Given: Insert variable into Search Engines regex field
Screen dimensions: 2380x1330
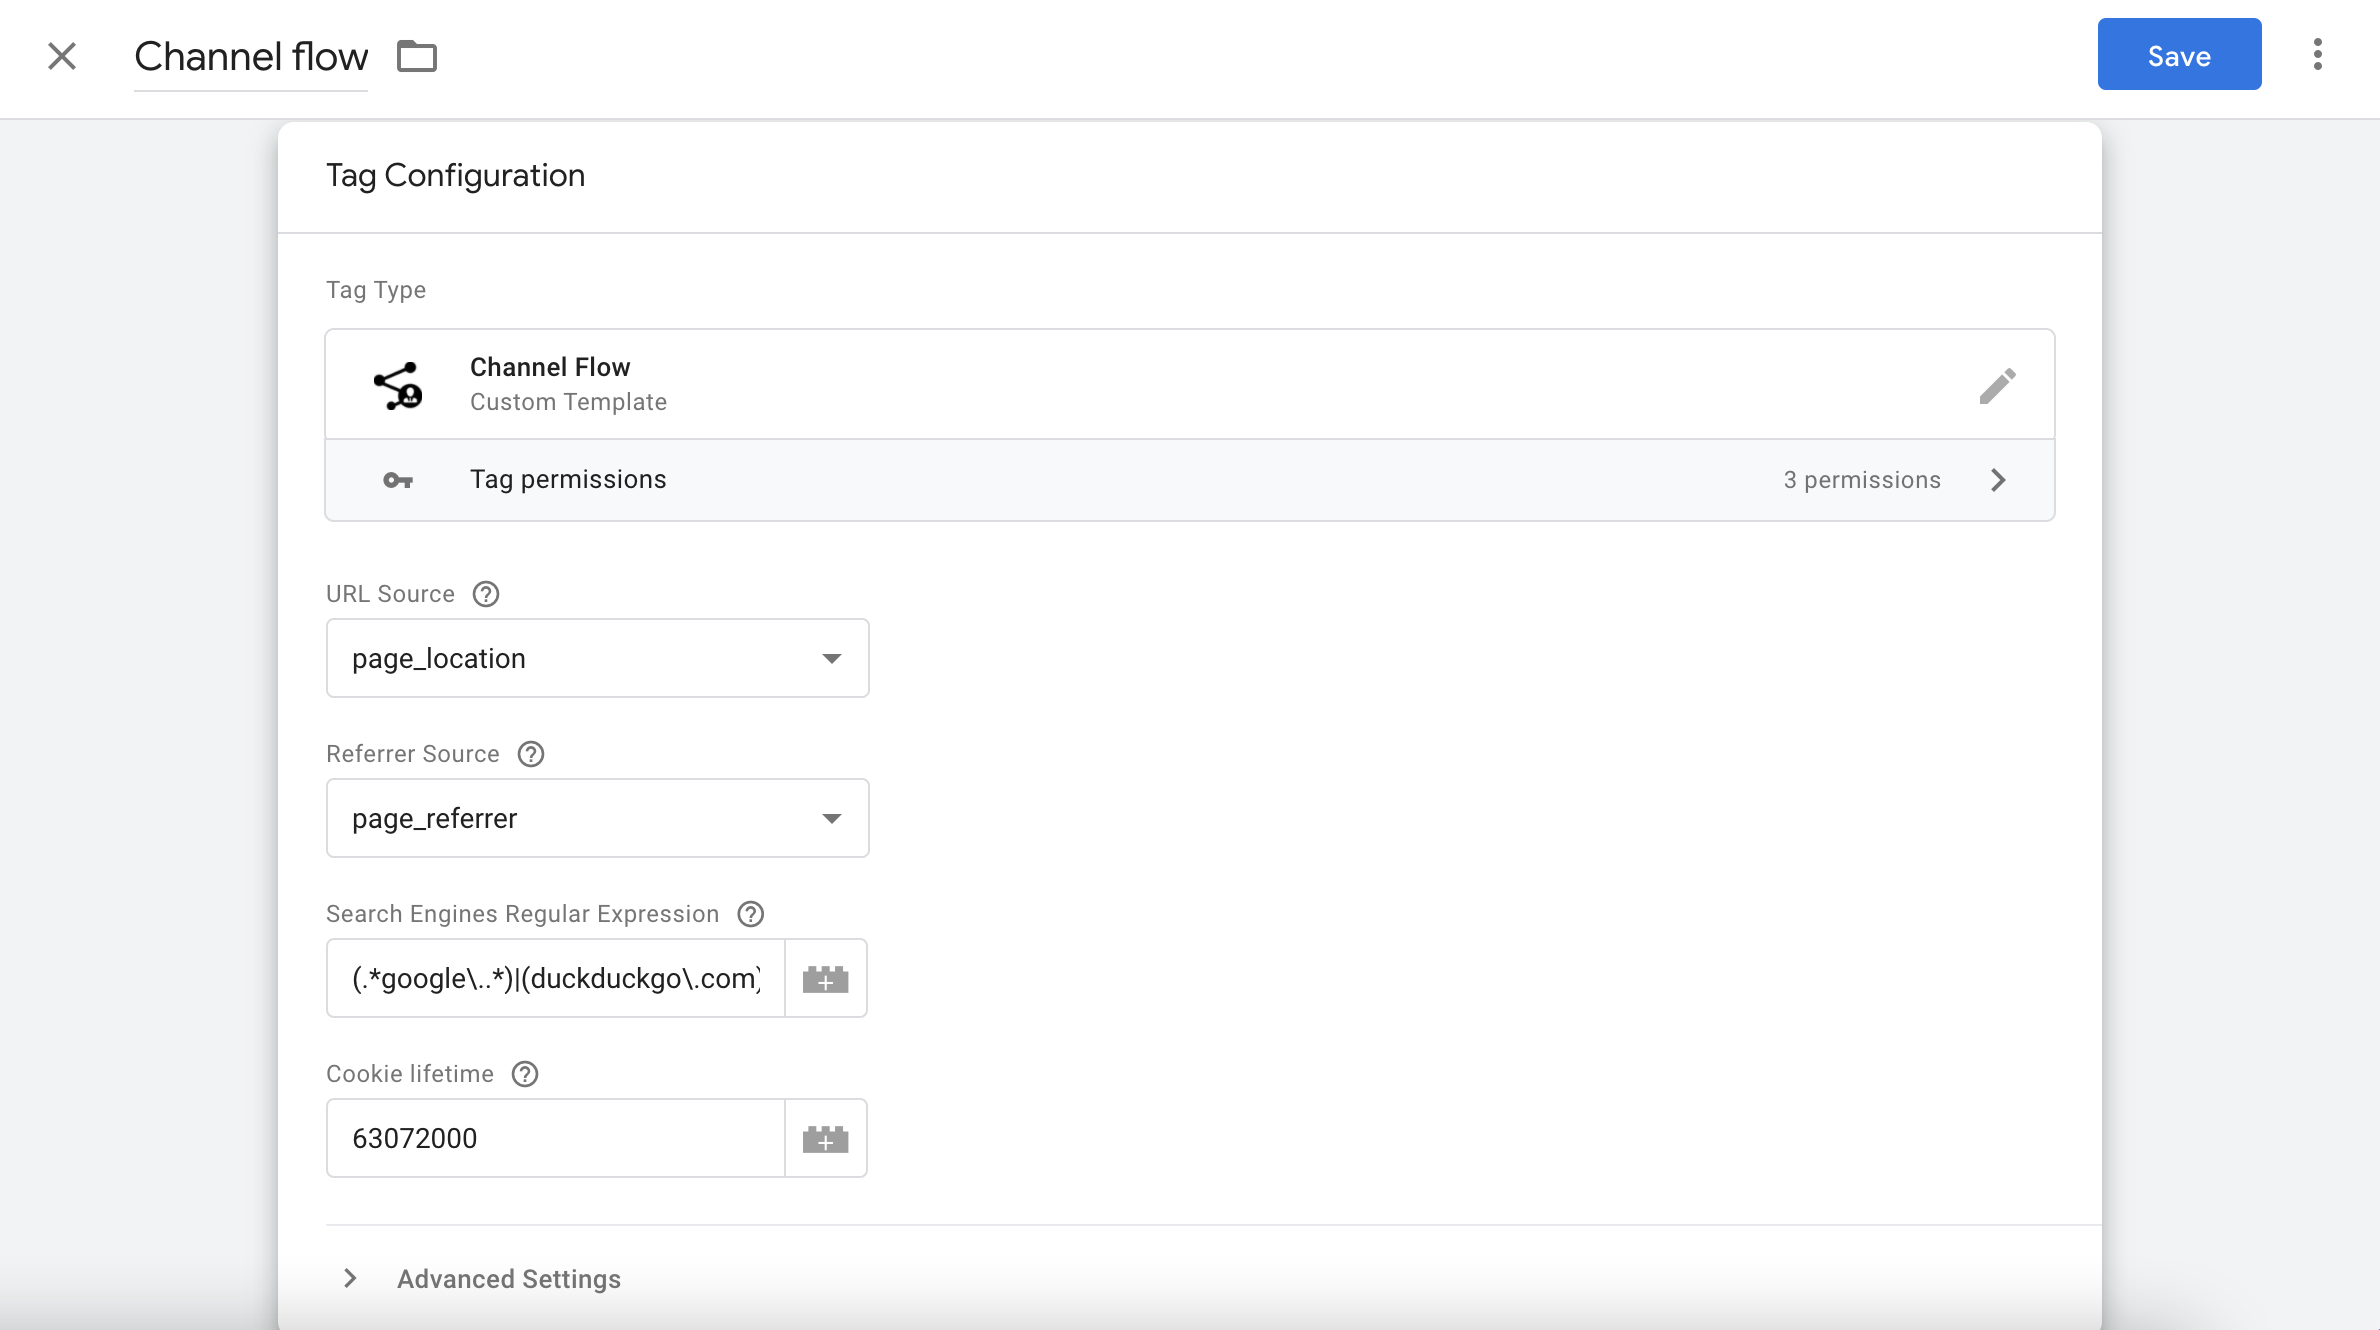Looking at the screenshot, I should point(826,978).
